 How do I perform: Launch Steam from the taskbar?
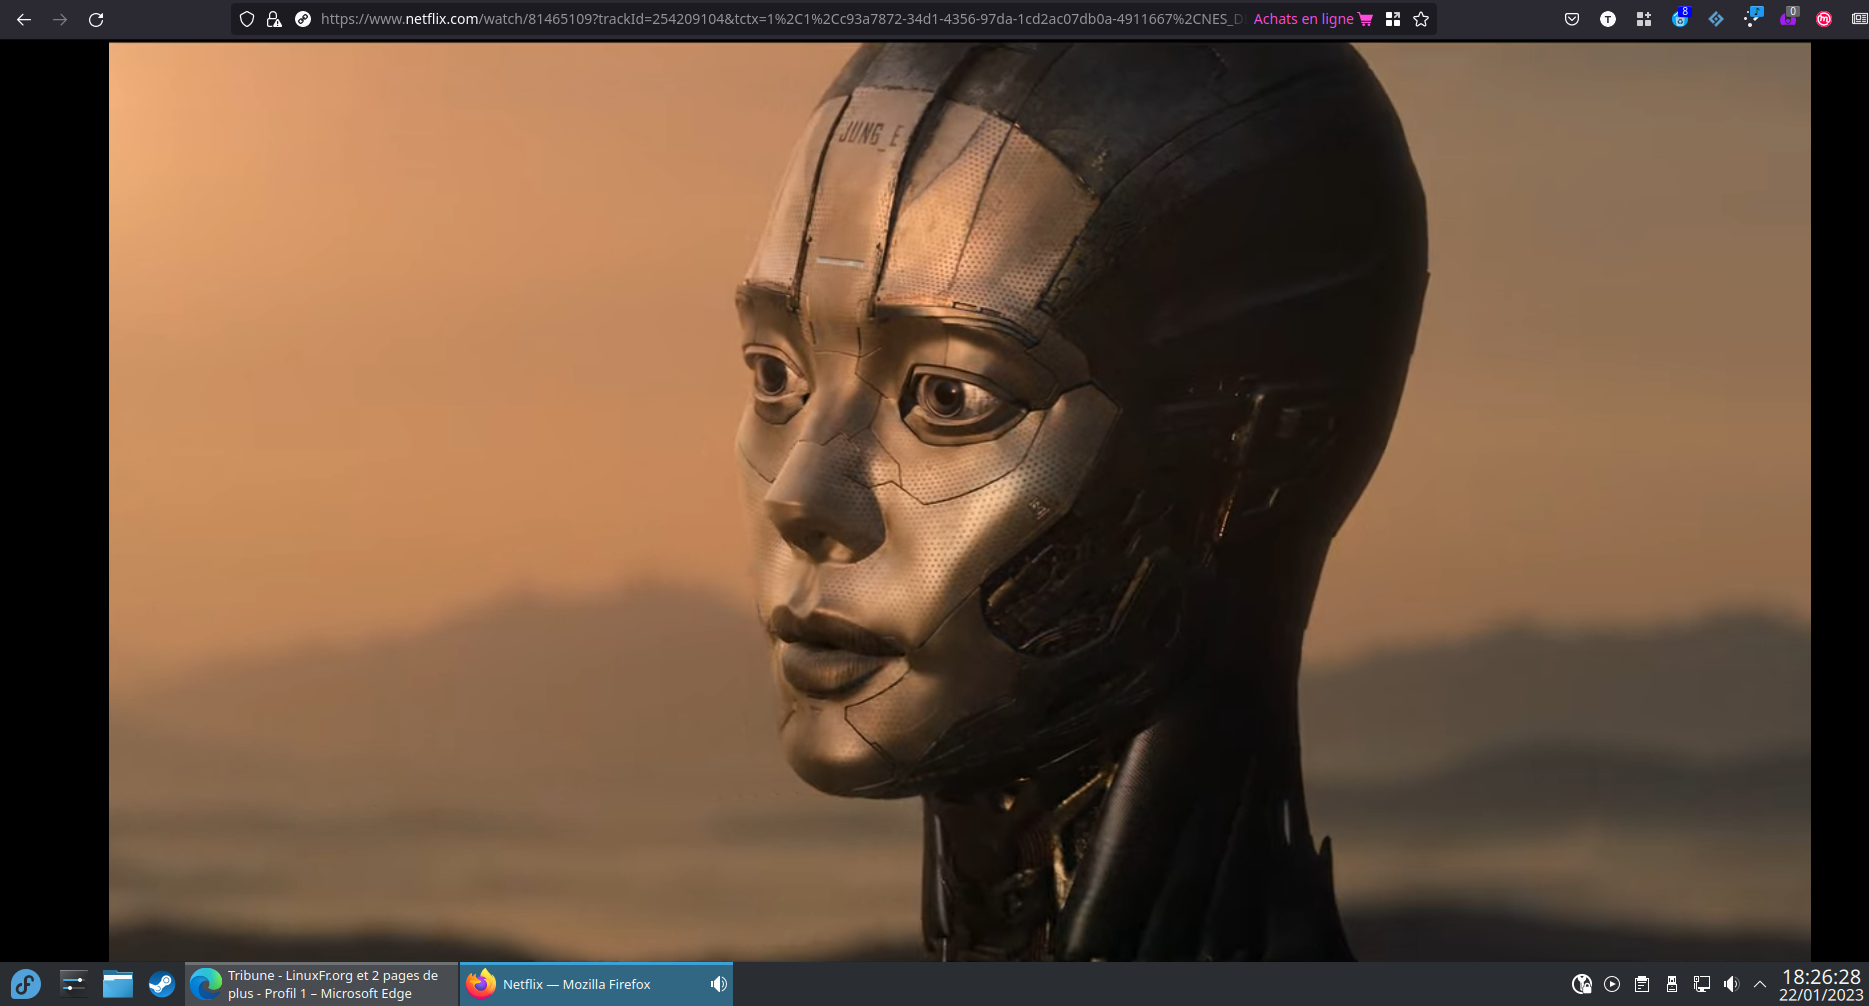click(x=162, y=984)
